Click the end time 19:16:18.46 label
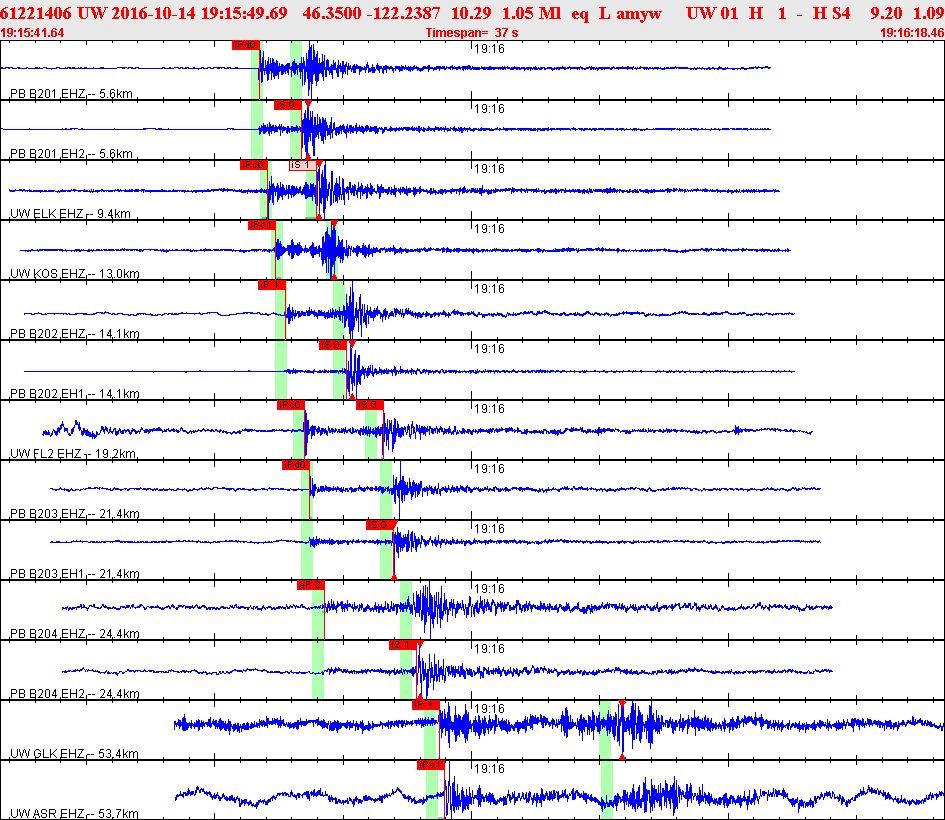 click(911, 33)
